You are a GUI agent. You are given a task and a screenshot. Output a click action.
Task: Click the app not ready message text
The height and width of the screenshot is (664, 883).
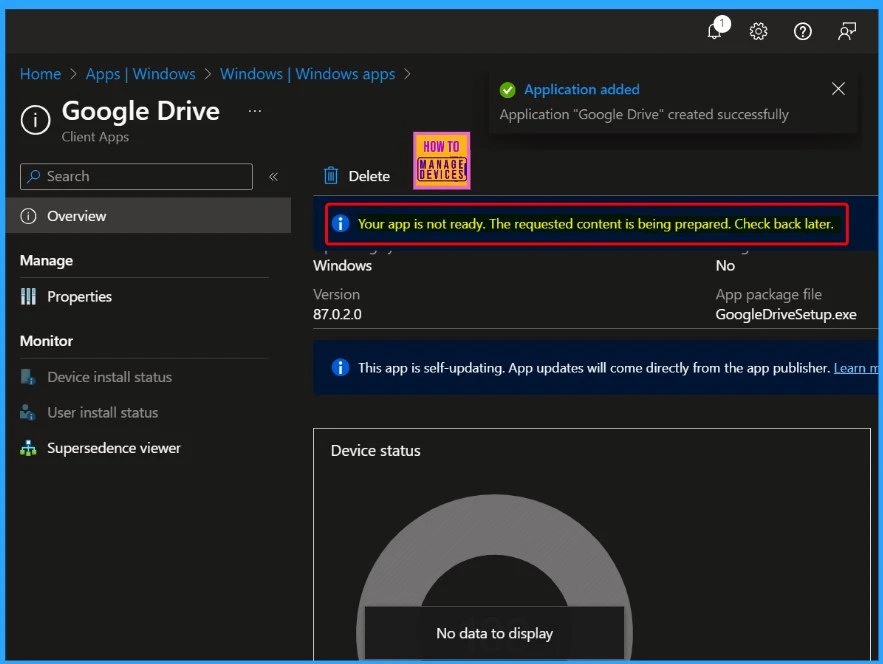pos(595,224)
